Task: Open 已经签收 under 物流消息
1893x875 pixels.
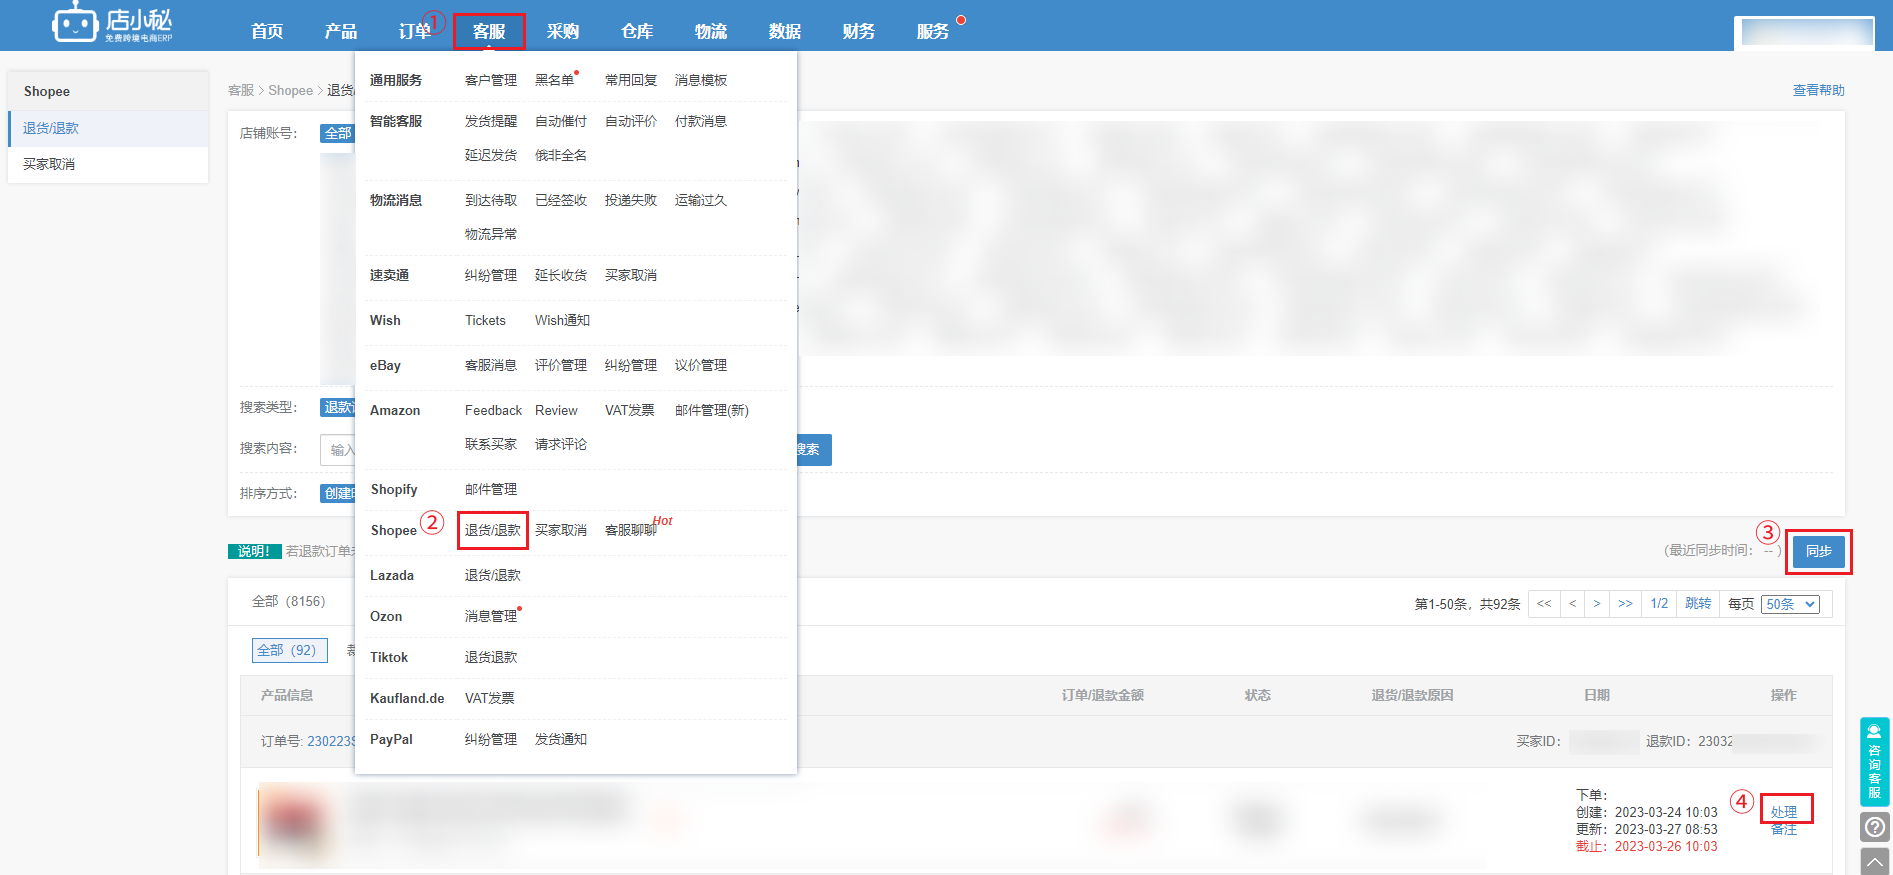Action: click(x=561, y=200)
